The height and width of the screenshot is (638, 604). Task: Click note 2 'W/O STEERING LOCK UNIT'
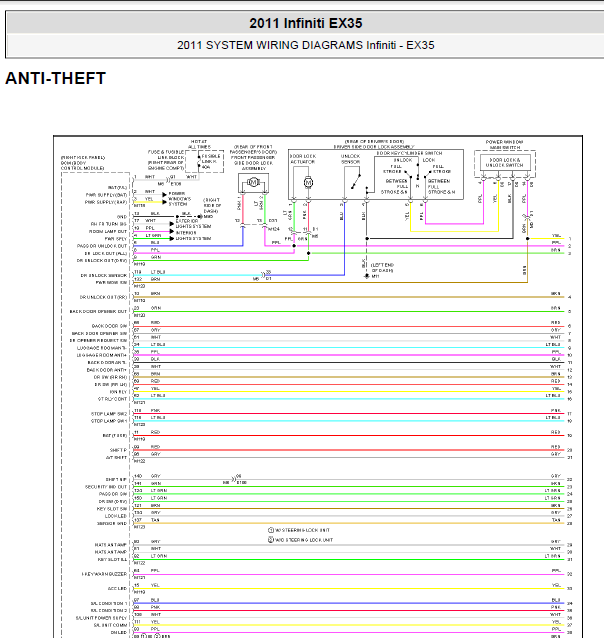pos(300,540)
